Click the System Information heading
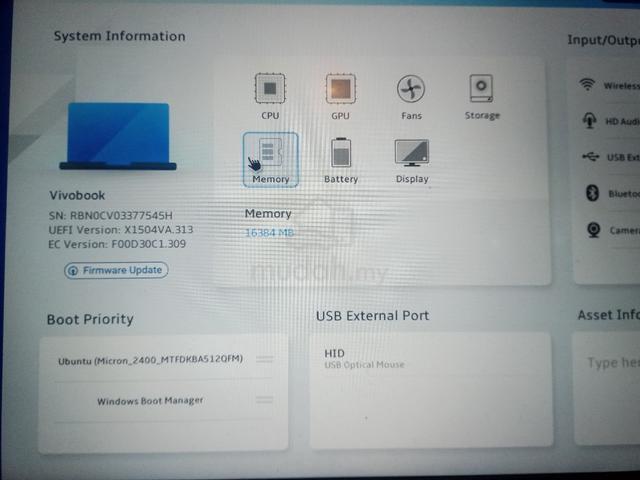Screen dimensions: 640x480 [x=120, y=36]
